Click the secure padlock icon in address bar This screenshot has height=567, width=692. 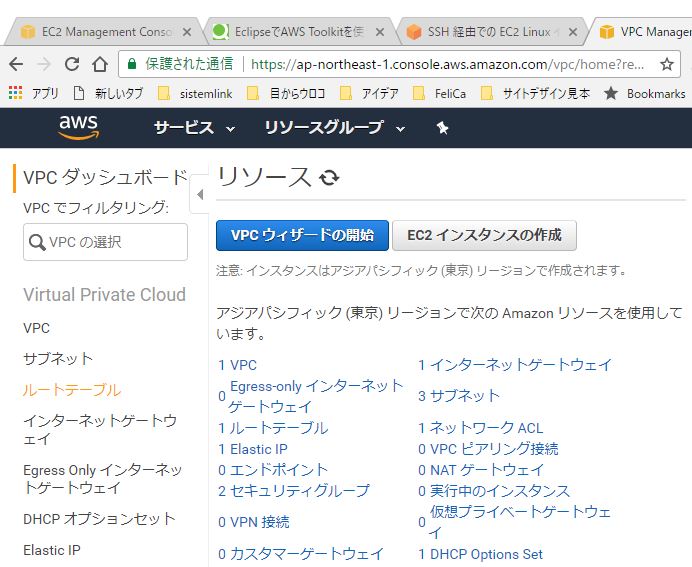(132, 64)
